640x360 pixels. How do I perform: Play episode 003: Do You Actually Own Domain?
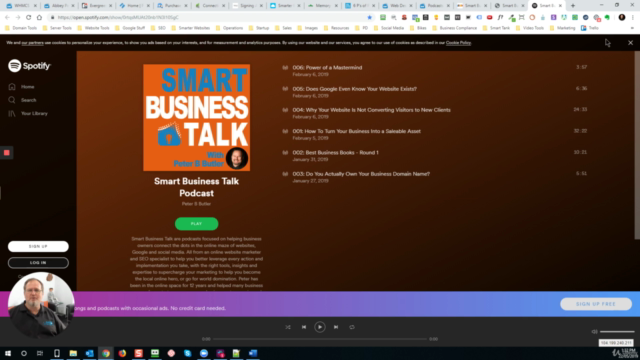361,174
